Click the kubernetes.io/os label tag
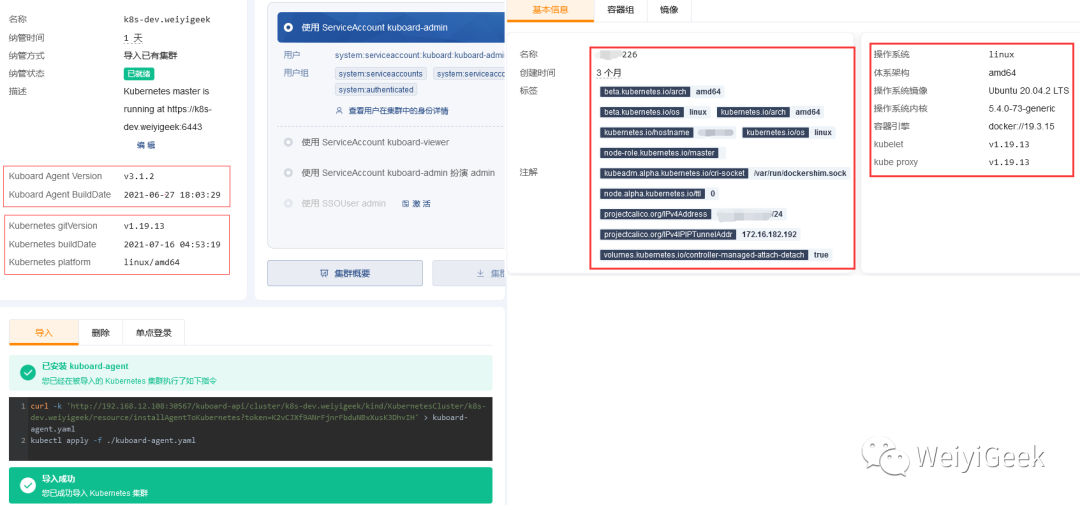This screenshot has height=508, width=1080. tap(775, 132)
